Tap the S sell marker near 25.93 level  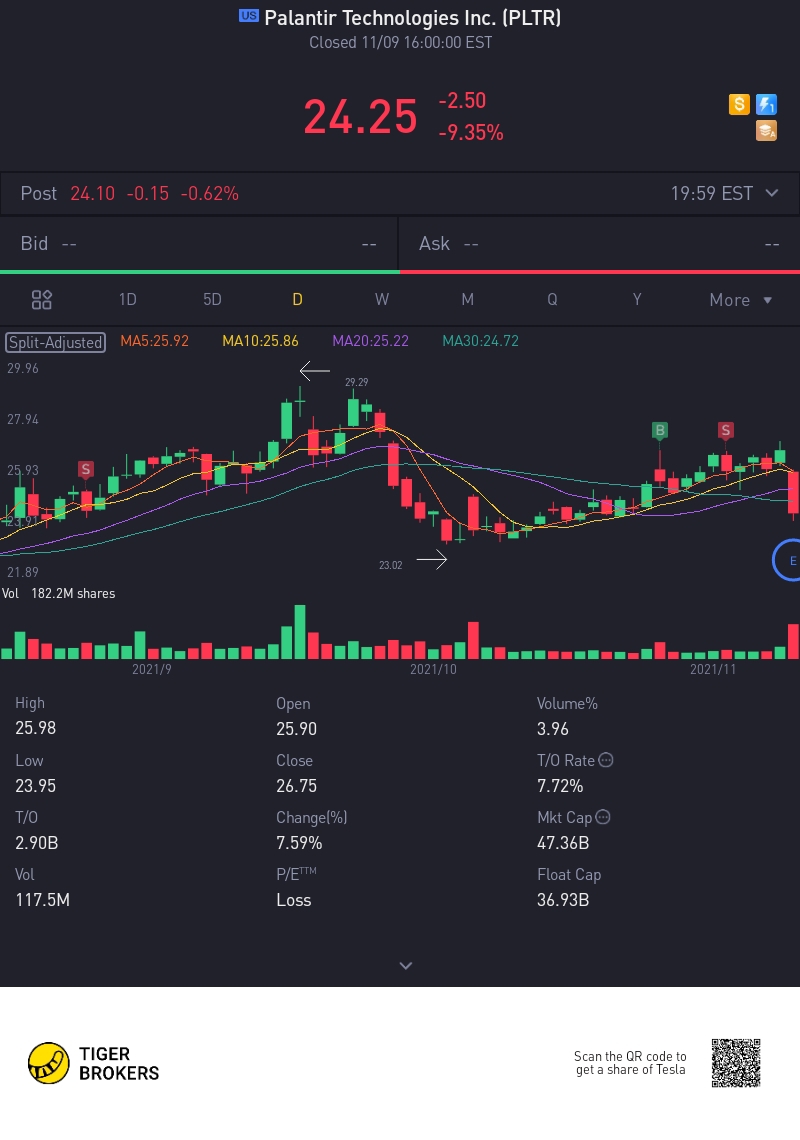86,469
